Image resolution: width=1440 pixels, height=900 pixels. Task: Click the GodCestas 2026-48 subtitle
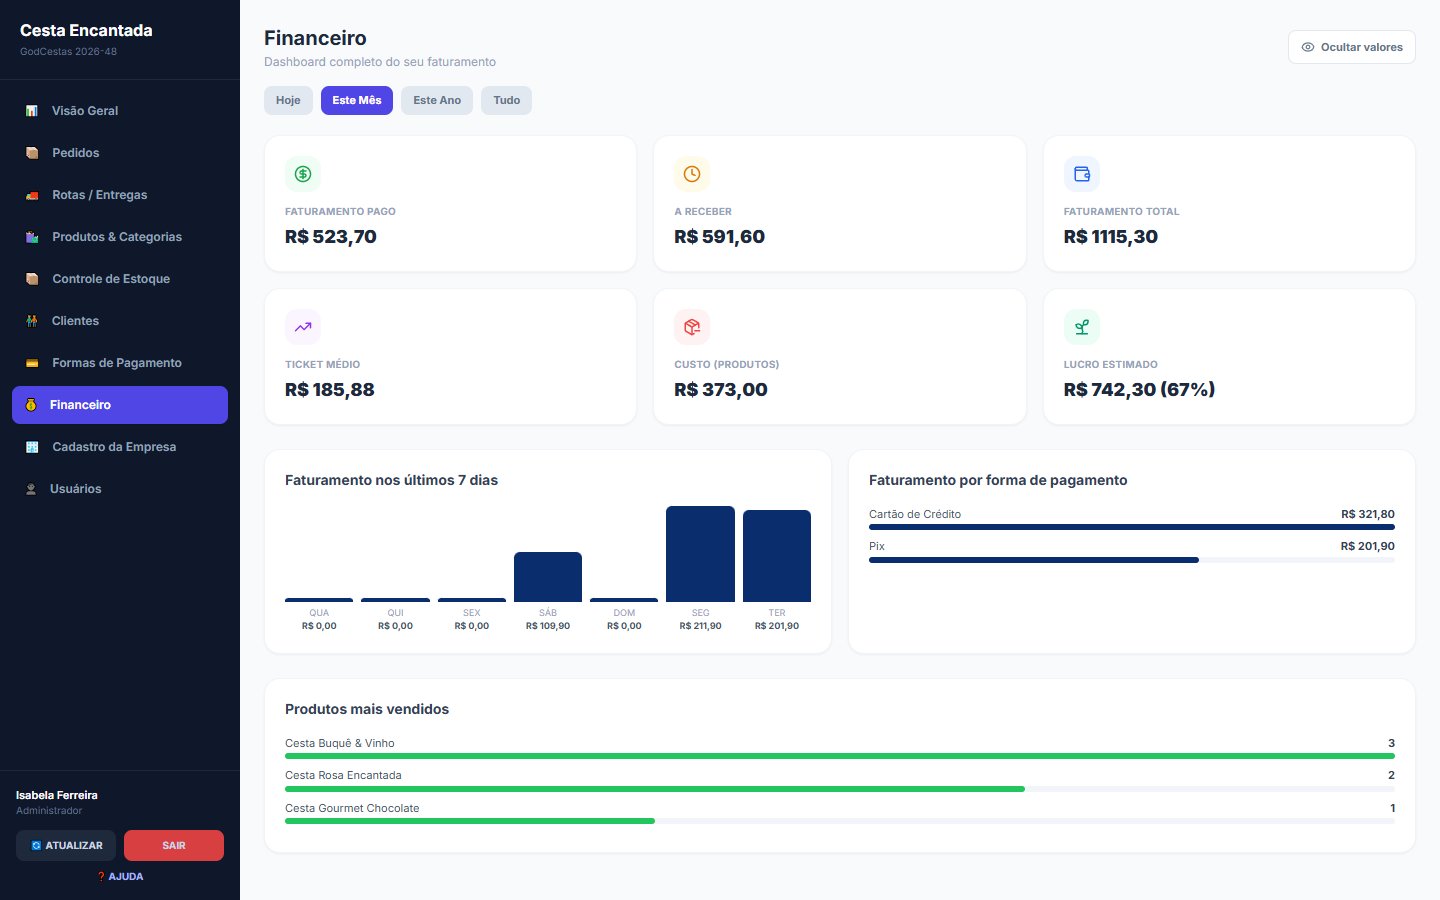point(69,52)
